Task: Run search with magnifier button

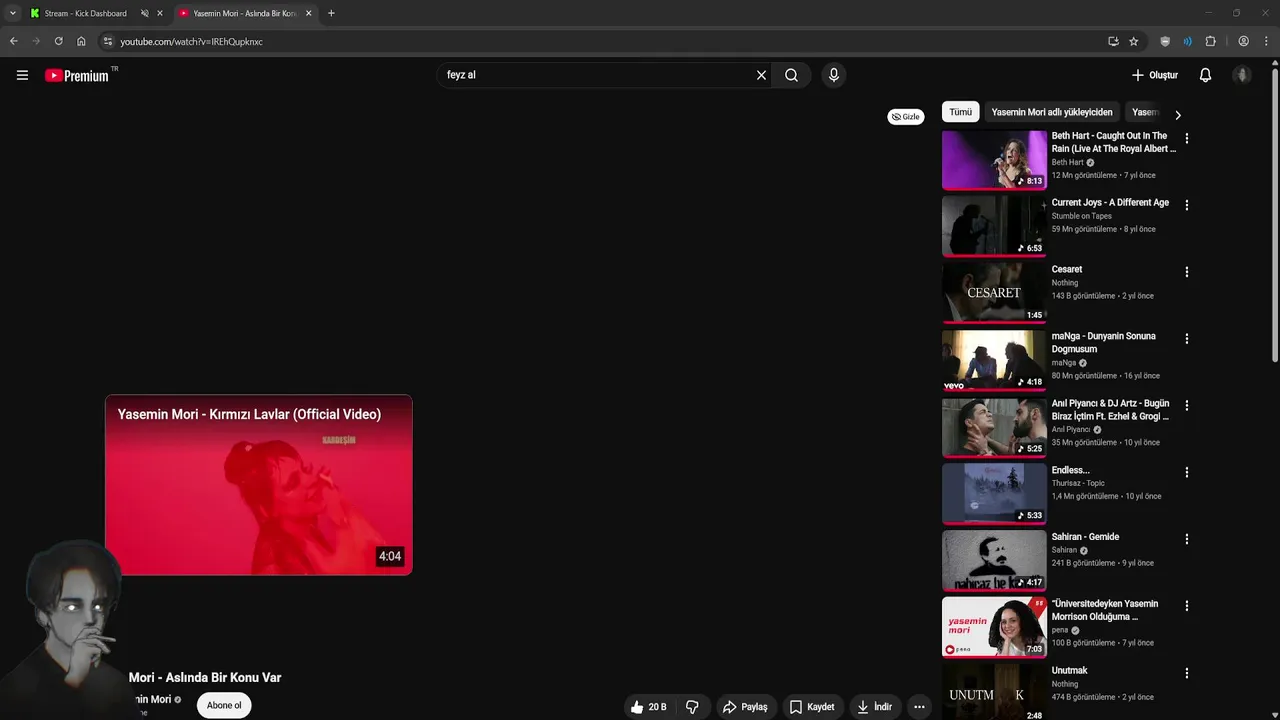Action: tap(791, 75)
